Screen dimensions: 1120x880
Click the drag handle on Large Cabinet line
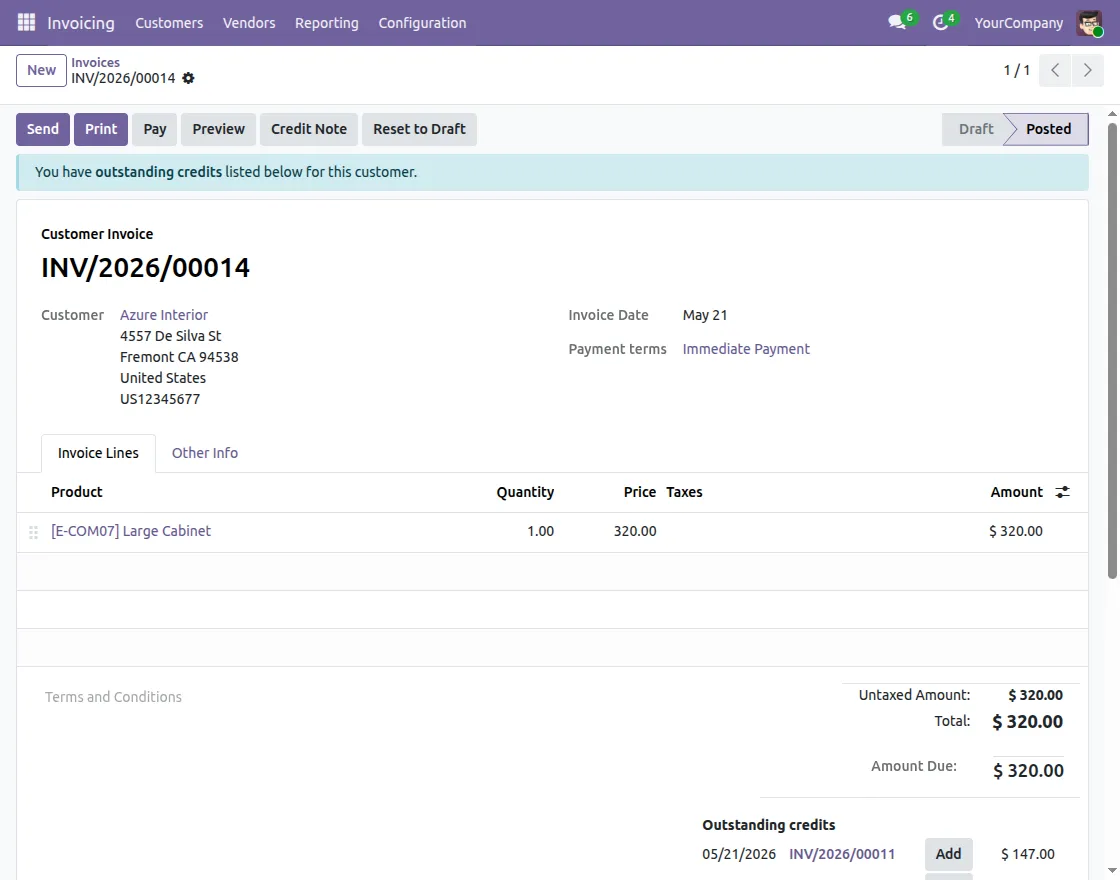pyautogui.click(x=33, y=532)
